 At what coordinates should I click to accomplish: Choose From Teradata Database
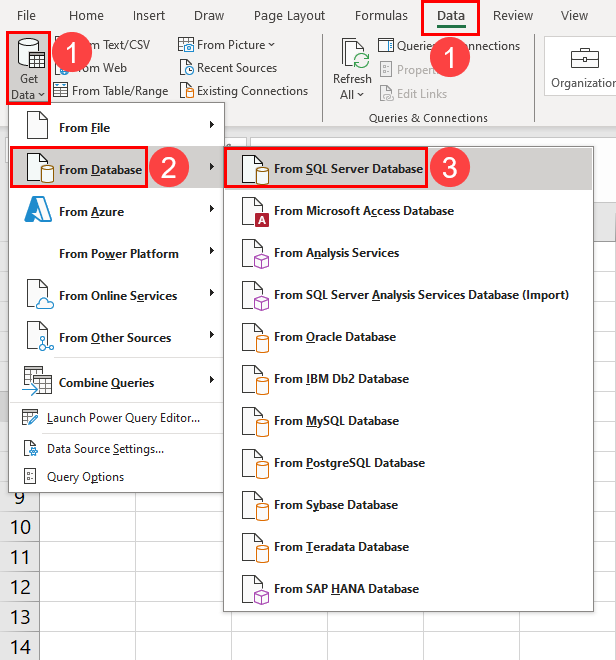[408, 546]
